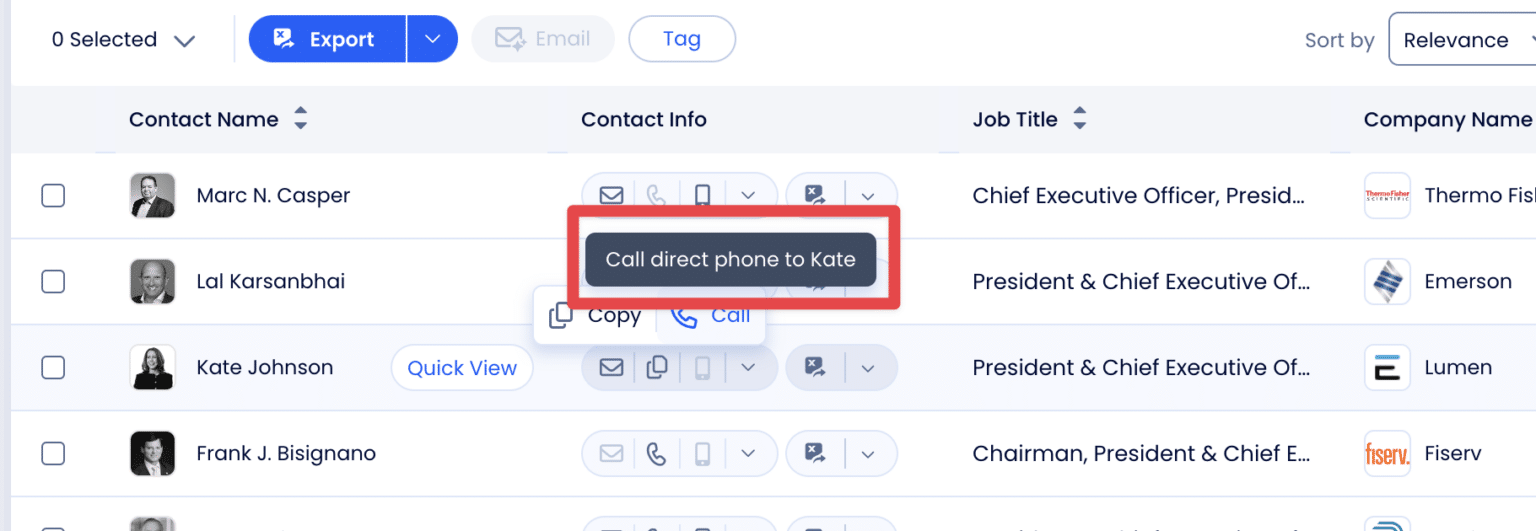Tick the checkbox beside Lal Karsanbhai
Image resolution: width=1536 pixels, height=531 pixels.
click(x=53, y=282)
